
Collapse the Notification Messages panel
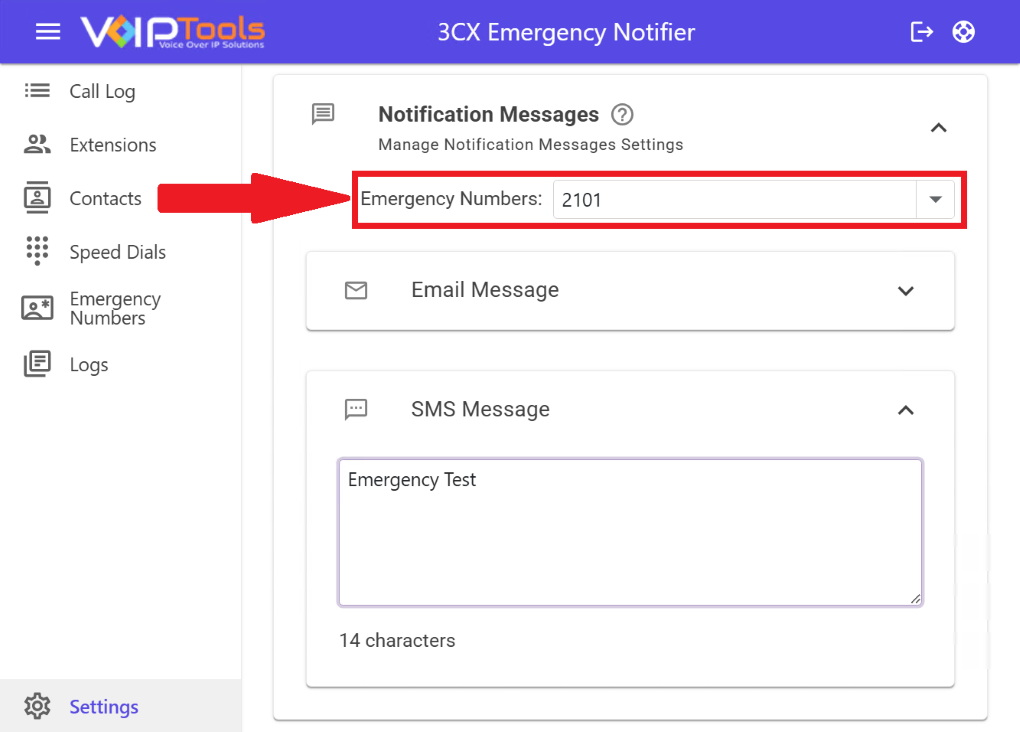(938, 127)
